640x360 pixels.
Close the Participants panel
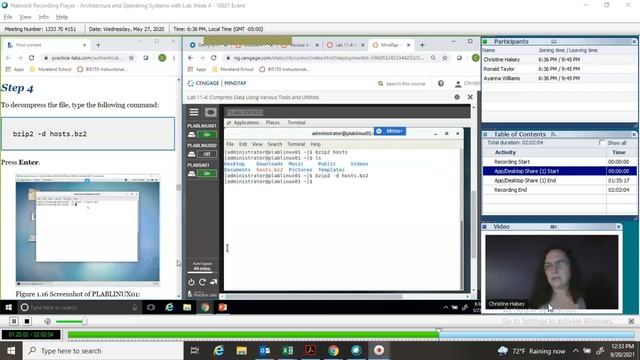pos(634,42)
